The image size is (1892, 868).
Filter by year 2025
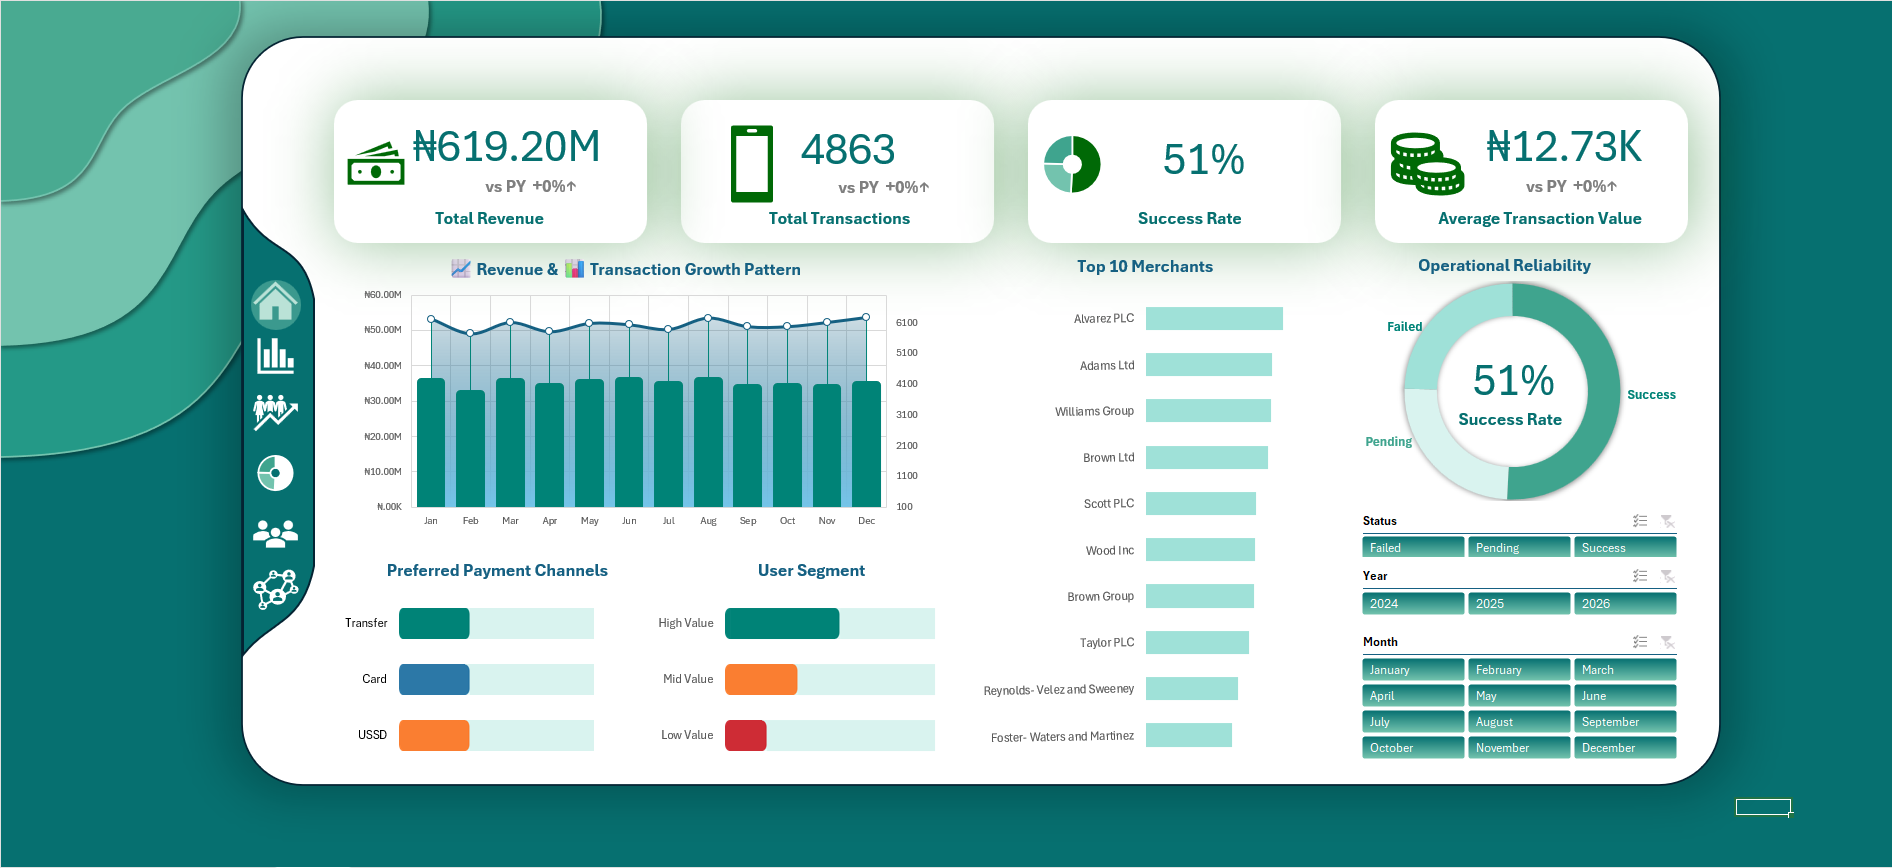[1519, 604]
